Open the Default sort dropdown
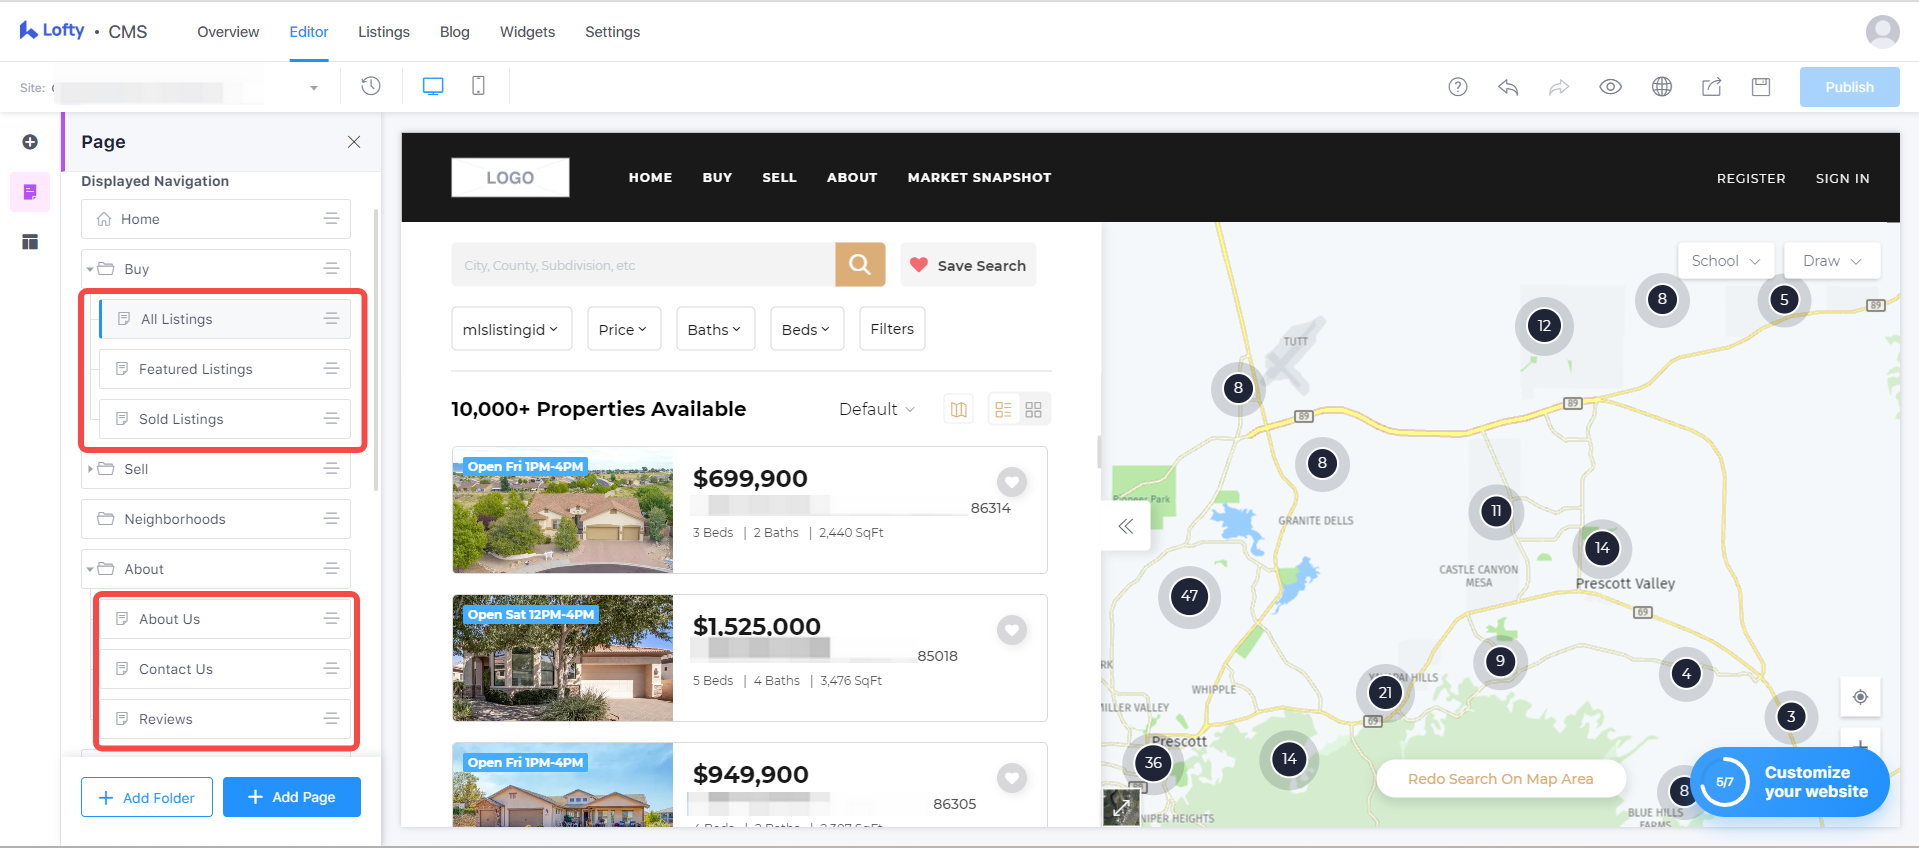This screenshot has height=848, width=1919. [x=877, y=409]
